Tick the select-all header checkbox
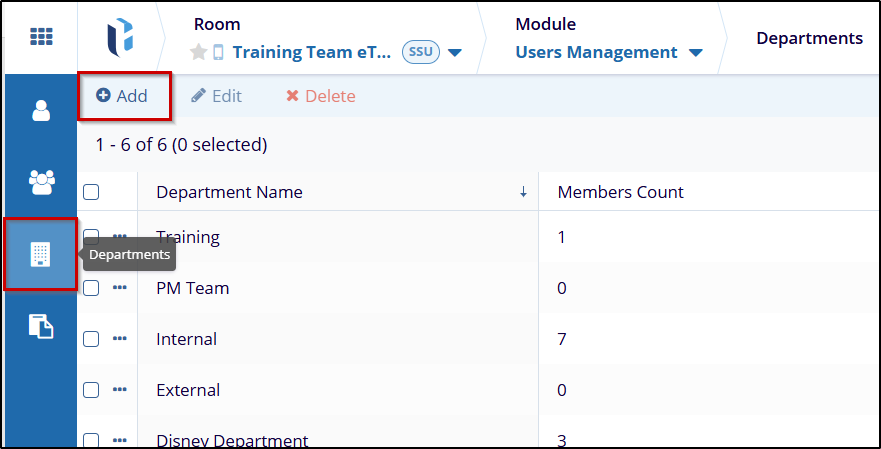Screen dimensions: 881x449 [91, 192]
